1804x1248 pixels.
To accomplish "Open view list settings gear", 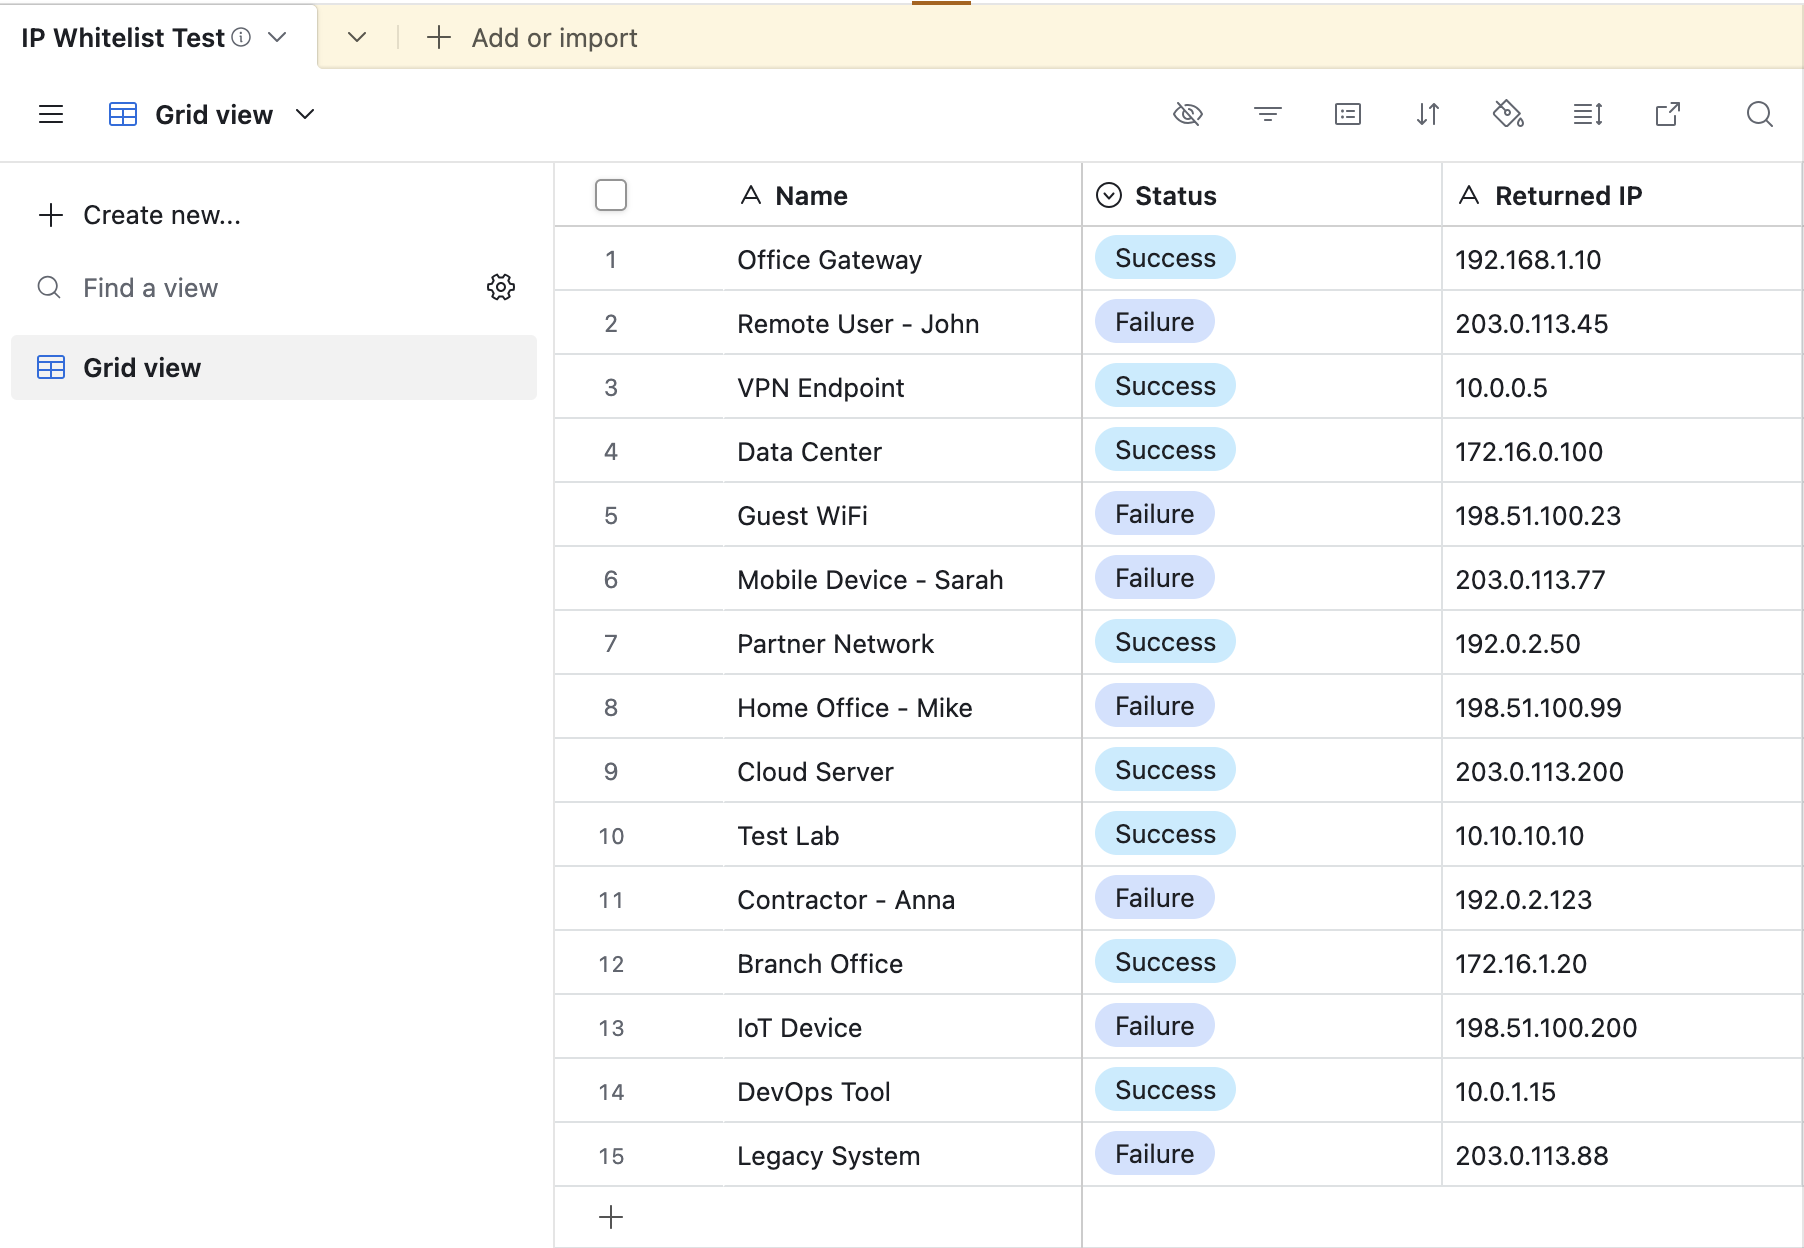I will pos(501,287).
